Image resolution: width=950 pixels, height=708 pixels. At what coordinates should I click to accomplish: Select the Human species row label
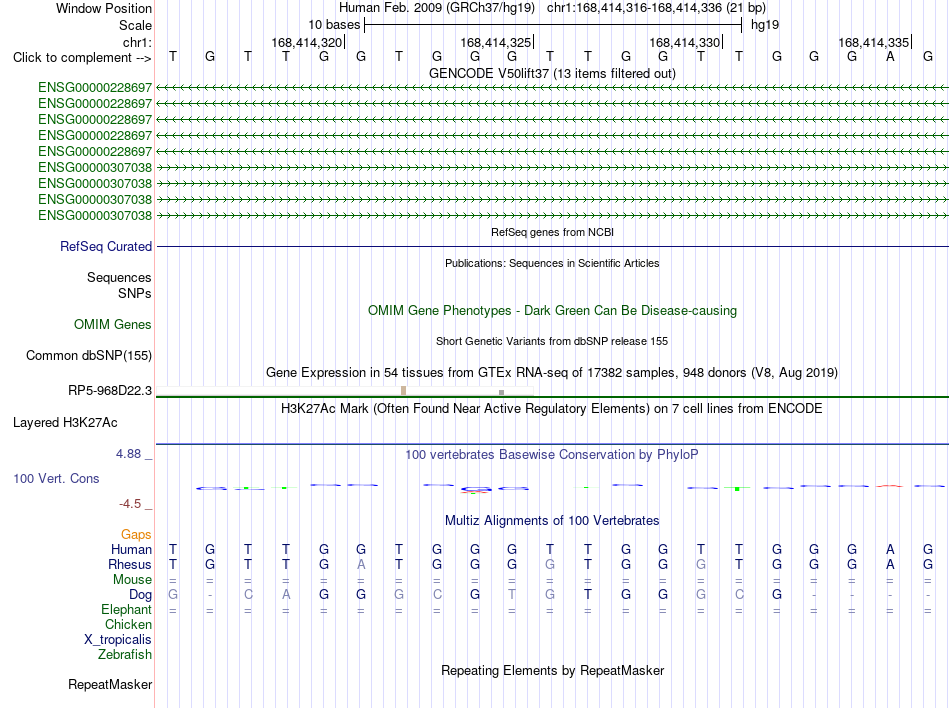tap(131, 549)
